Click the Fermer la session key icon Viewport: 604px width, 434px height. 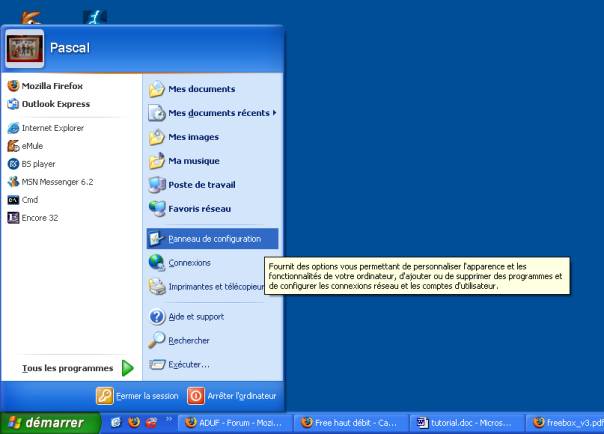point(105,396)
